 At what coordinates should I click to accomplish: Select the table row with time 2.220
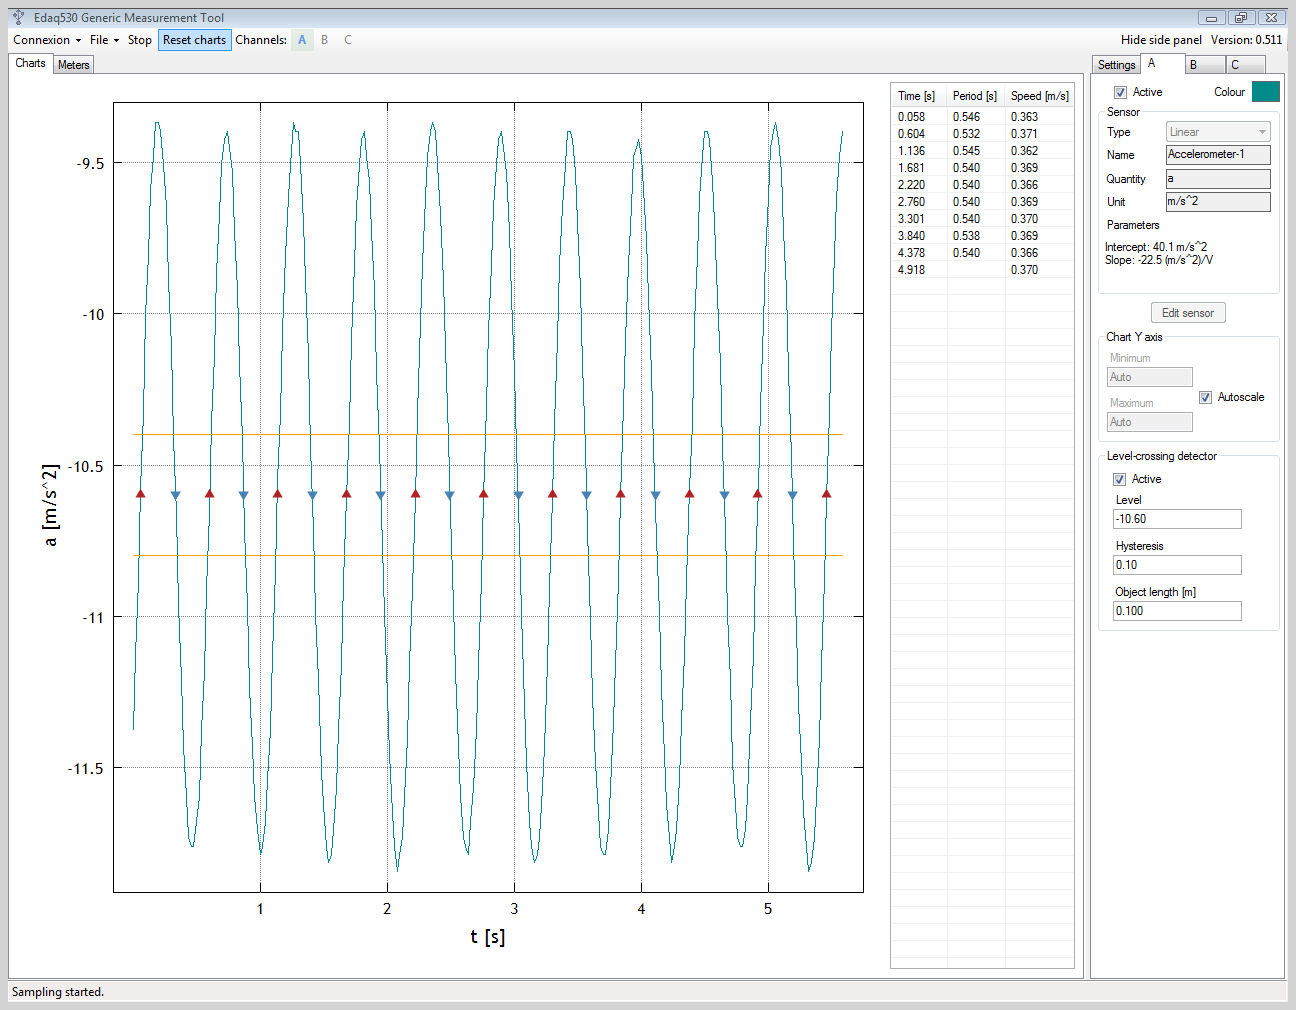[x=982, y=185]
